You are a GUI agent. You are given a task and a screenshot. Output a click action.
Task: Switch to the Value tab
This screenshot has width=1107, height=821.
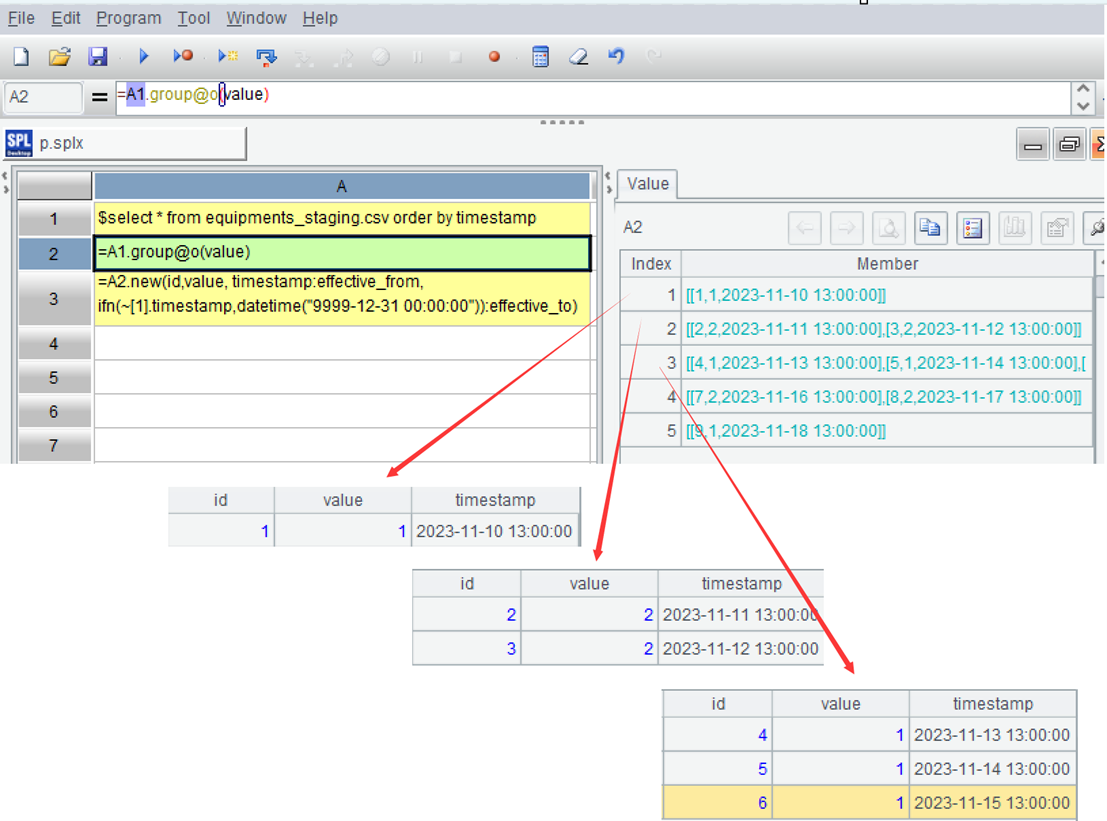(x=647, y=184)
